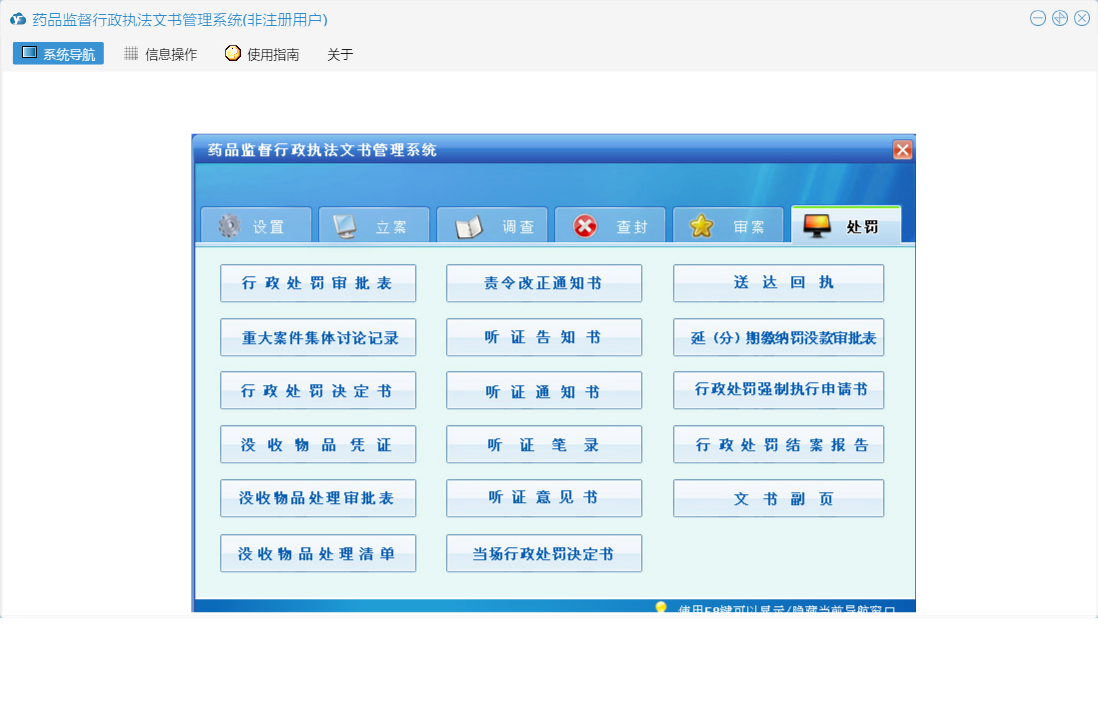Click the 信息操作 grid icon

click(131, 54)
